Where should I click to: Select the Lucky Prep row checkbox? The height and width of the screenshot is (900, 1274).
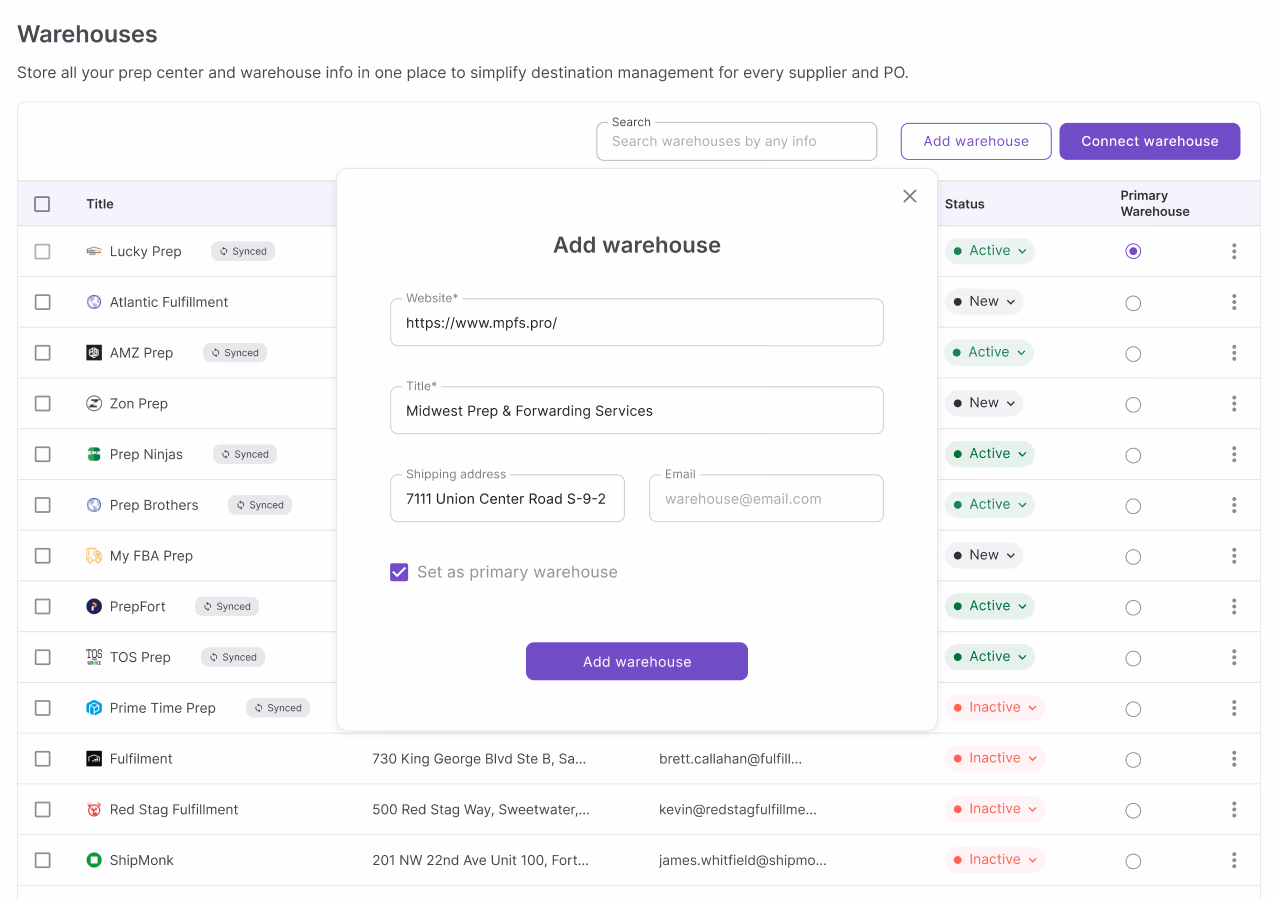coord(42,251)
